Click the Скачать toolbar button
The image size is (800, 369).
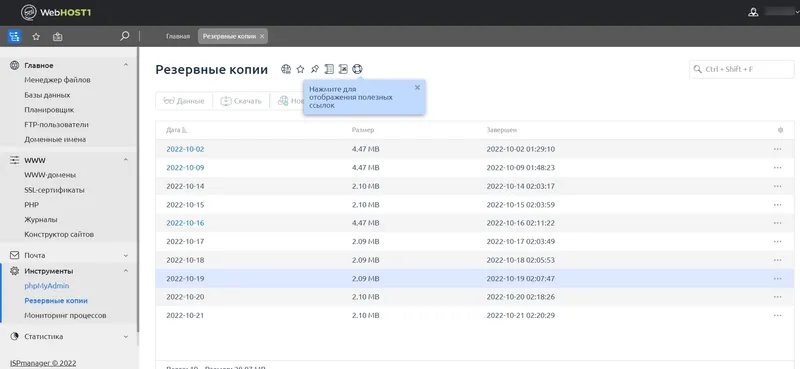coord(241,101)
